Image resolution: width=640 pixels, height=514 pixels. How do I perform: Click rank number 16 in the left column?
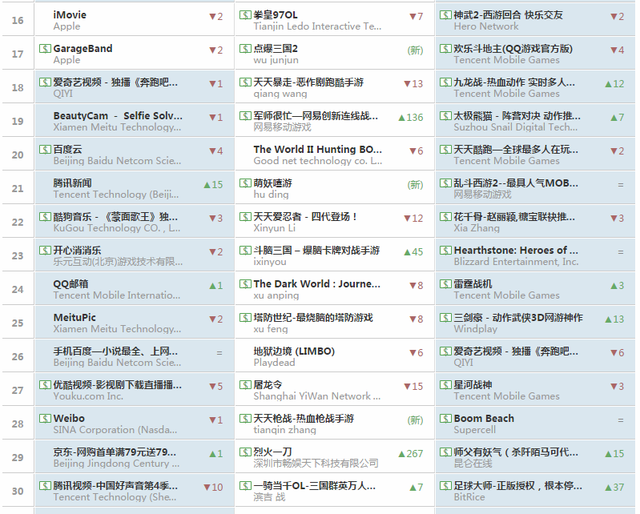click(x=18, y=20)
